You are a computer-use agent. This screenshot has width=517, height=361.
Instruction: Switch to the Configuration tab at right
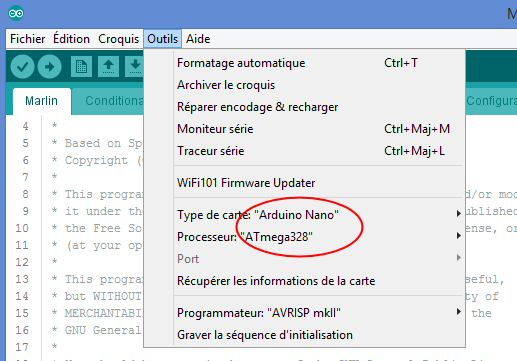[x=491, y=101]
